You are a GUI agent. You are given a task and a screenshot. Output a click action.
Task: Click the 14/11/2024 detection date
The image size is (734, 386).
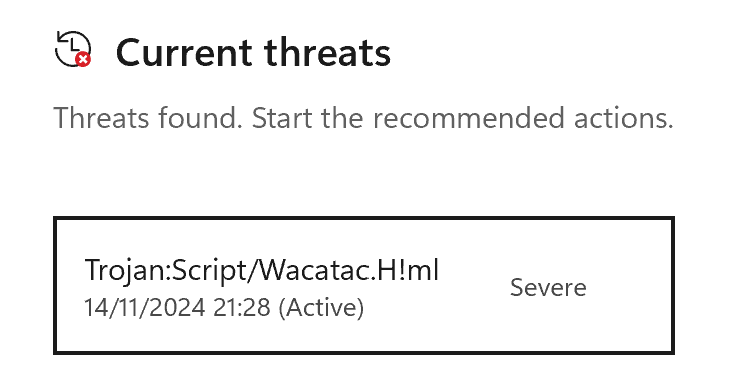(145, 308)
